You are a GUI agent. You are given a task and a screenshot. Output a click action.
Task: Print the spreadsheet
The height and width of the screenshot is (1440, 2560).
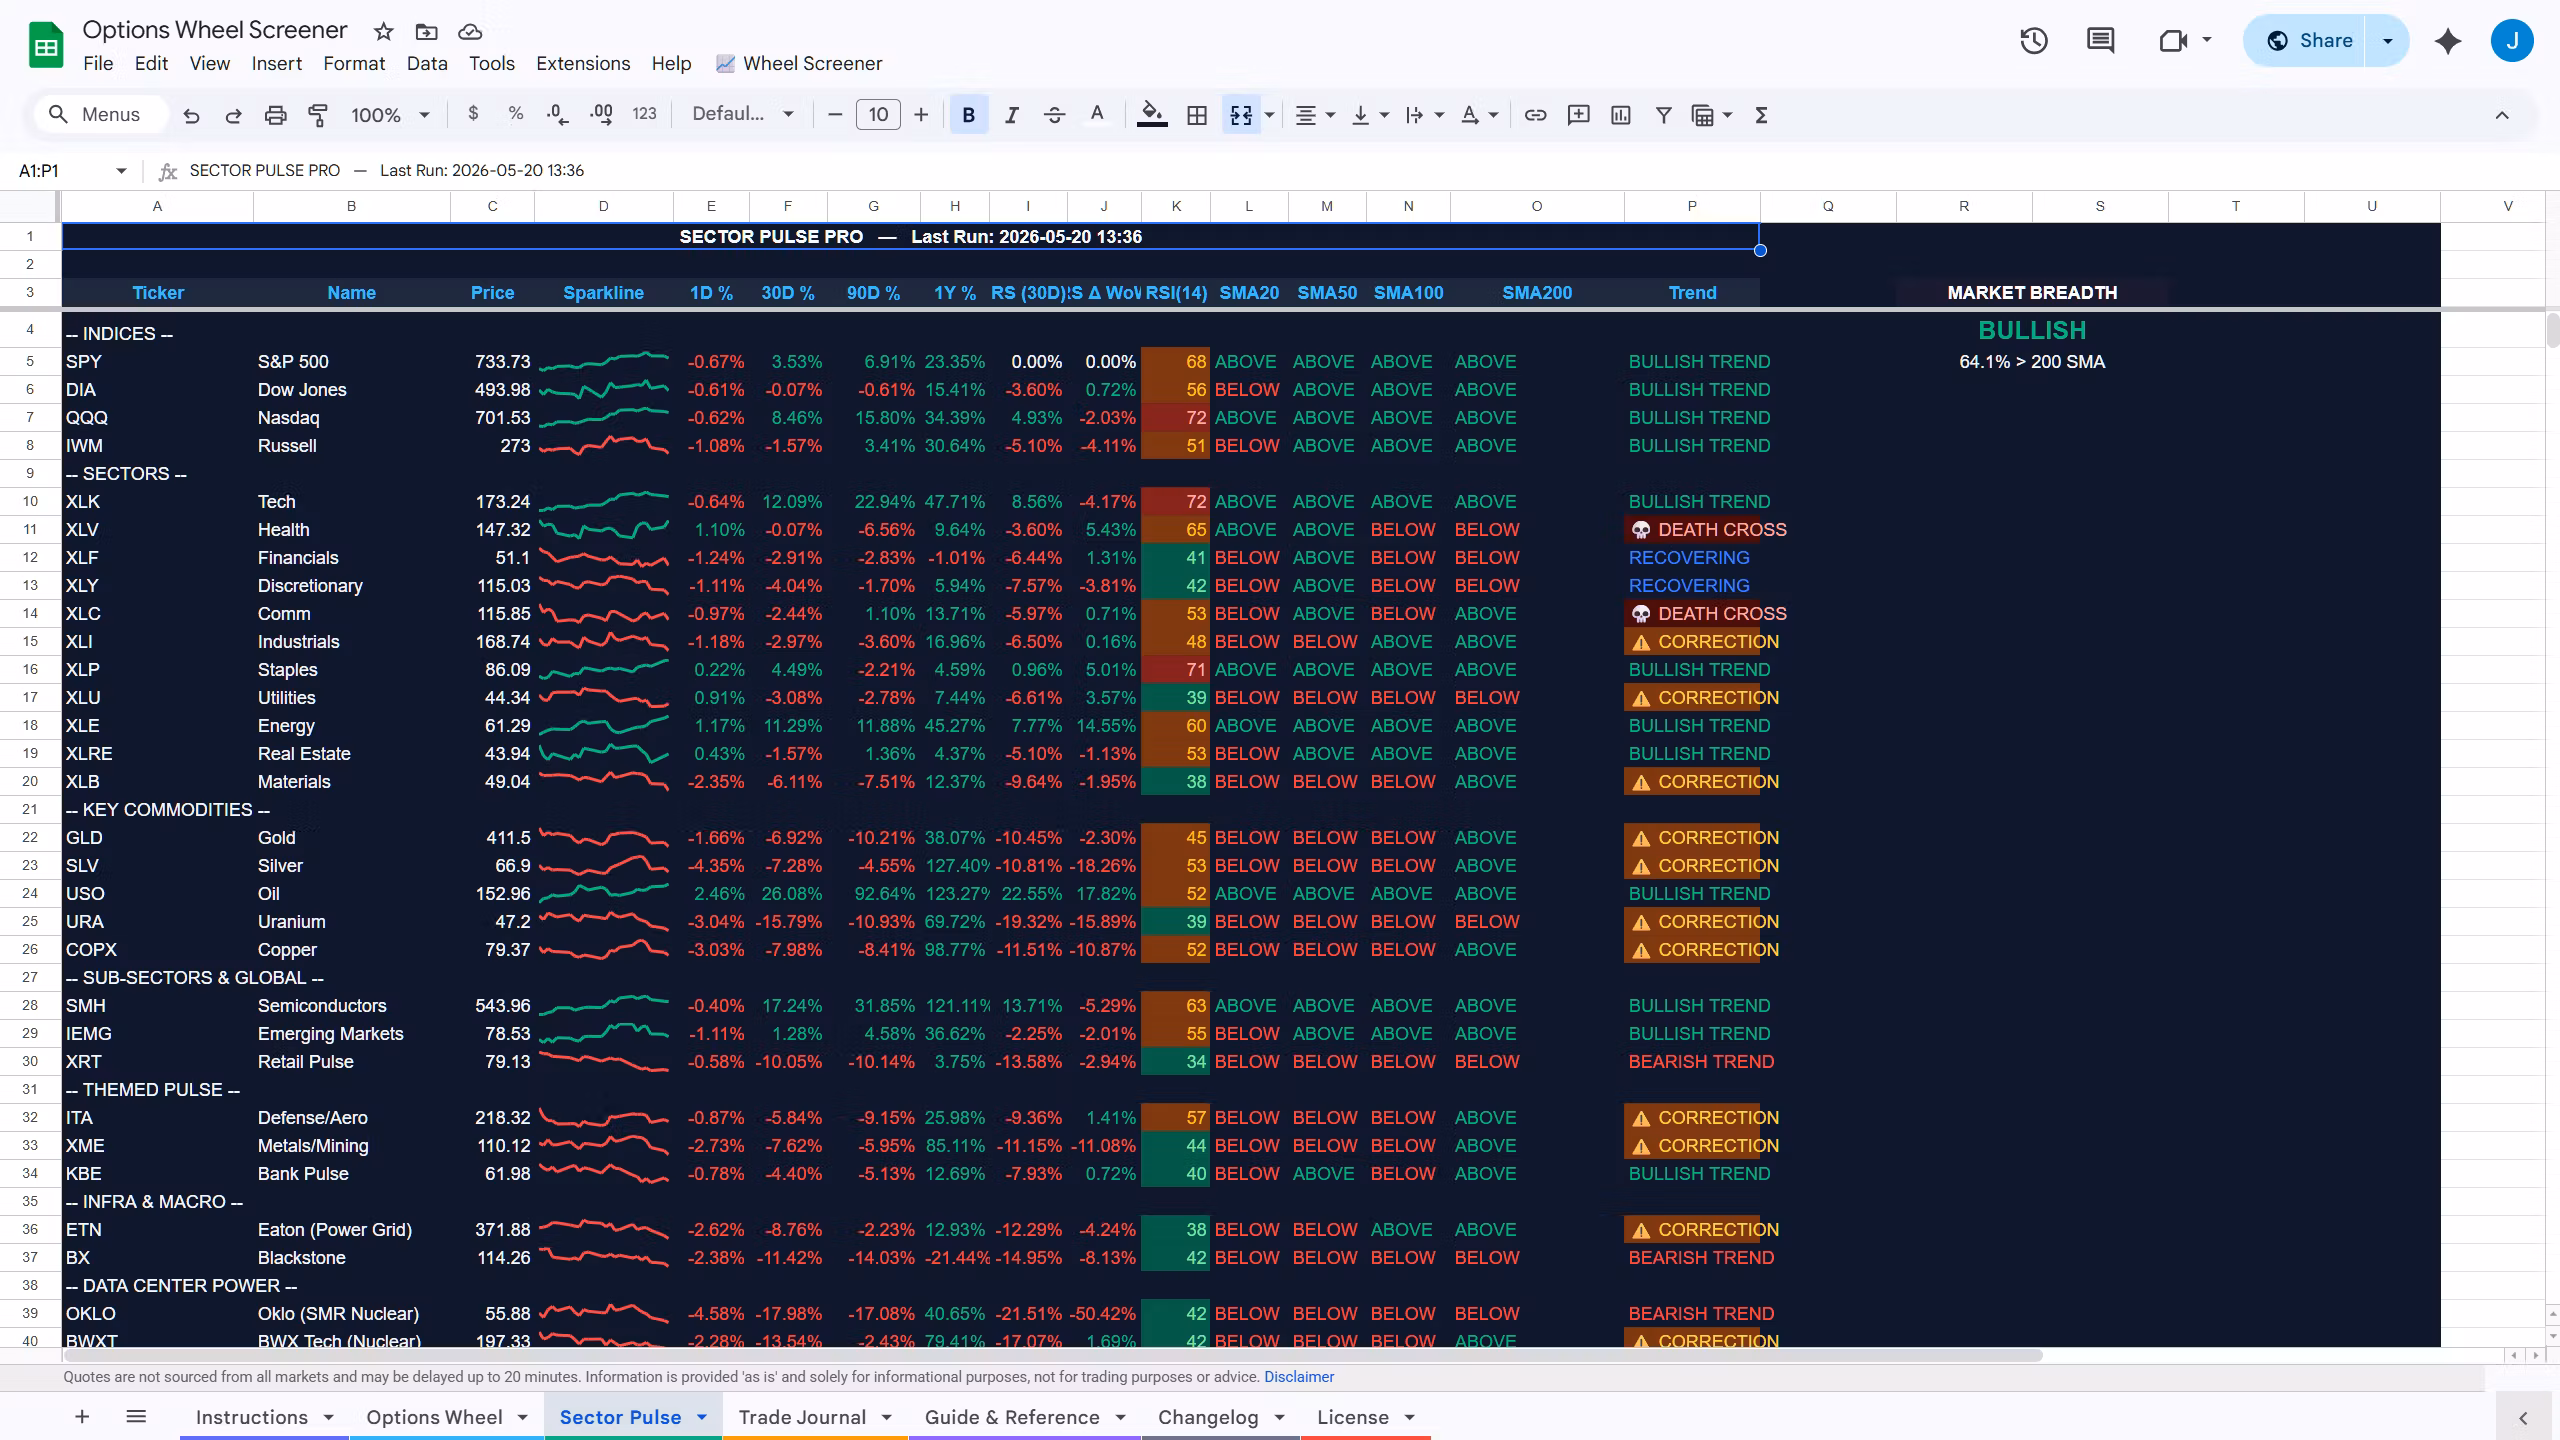pos(275,115)
